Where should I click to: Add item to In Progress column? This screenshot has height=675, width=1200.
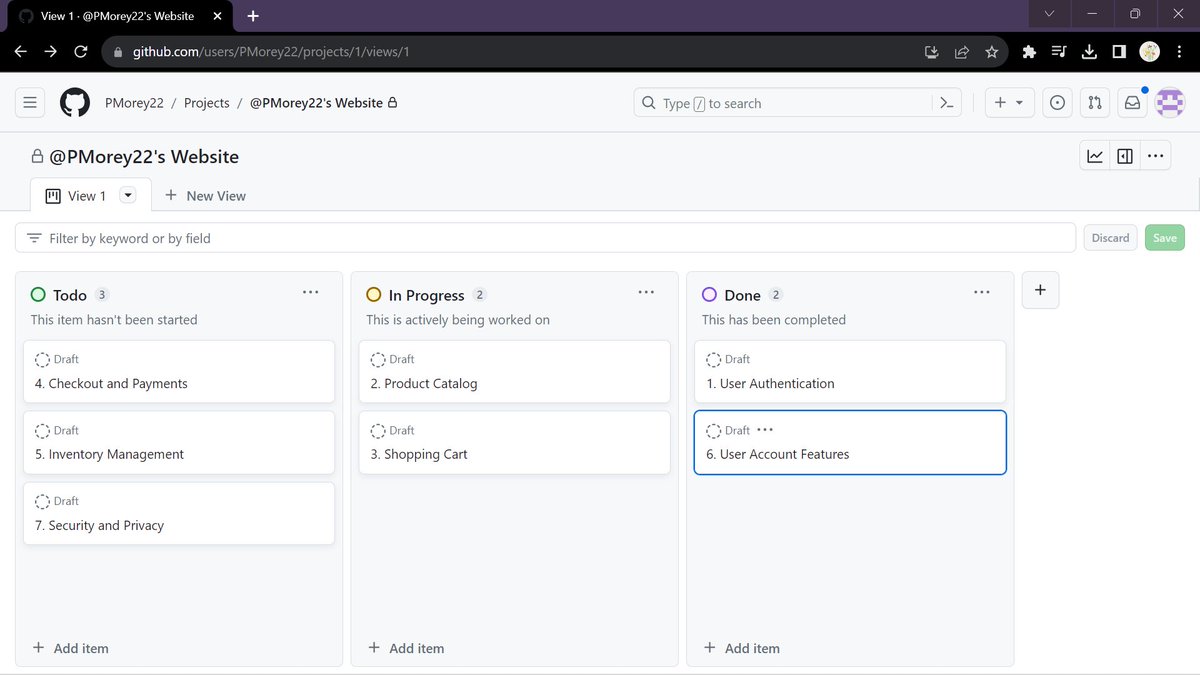click(x=406, y=648)
